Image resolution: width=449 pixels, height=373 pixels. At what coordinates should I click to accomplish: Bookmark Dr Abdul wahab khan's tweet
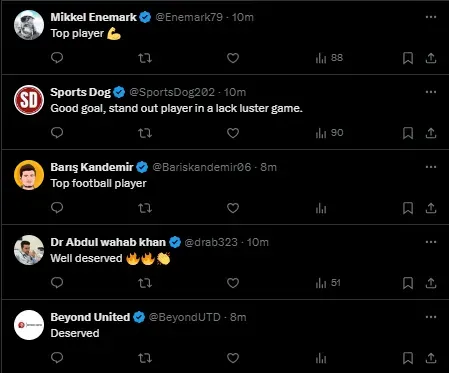tap(408, 283)
